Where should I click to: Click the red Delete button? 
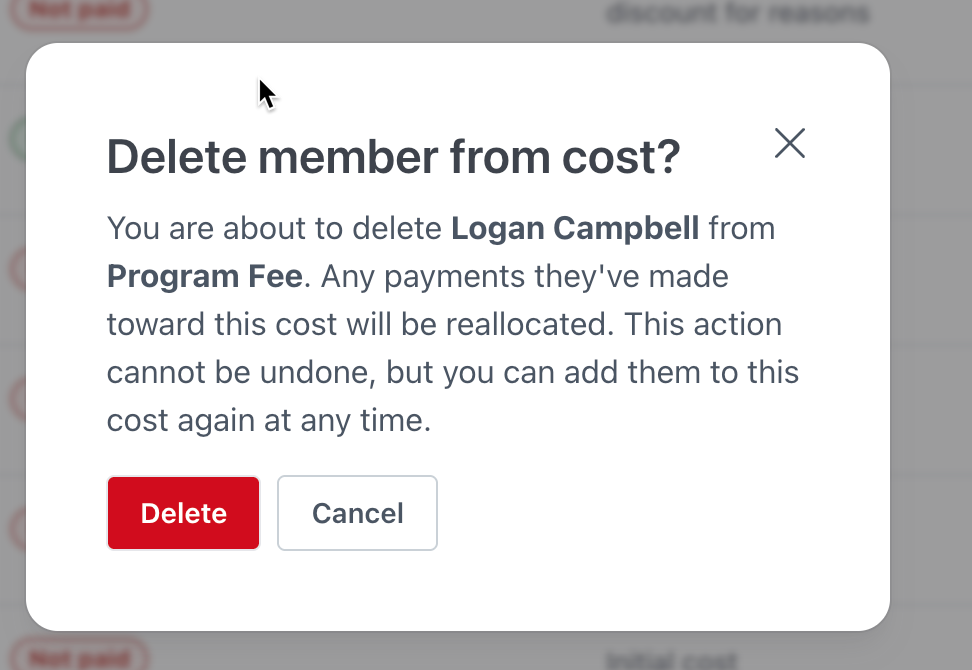[x=184, y=513]
